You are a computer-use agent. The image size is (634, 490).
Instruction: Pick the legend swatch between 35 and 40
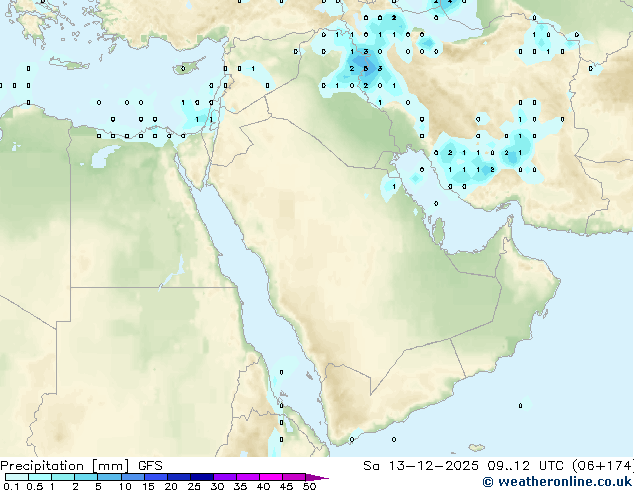(247, 477)
